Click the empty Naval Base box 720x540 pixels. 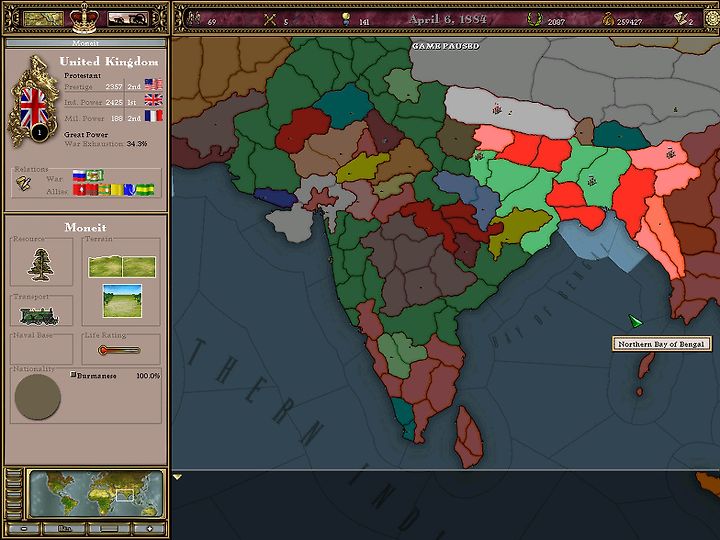click(41, 350)
